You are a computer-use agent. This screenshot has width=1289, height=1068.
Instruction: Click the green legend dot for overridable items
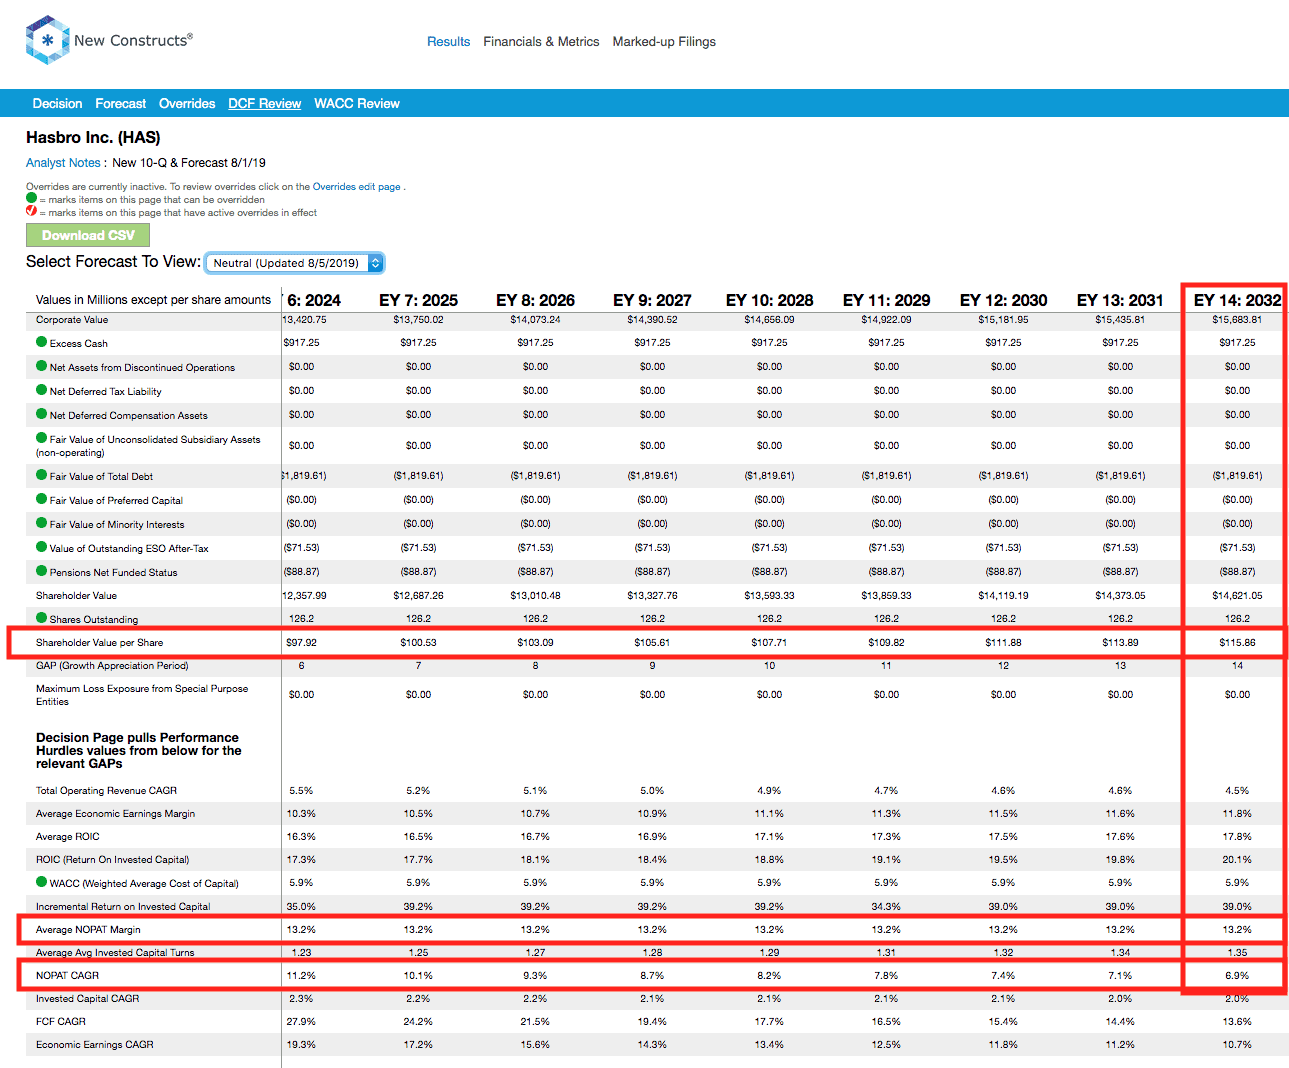pyautogui.click(x=32, y=198)
